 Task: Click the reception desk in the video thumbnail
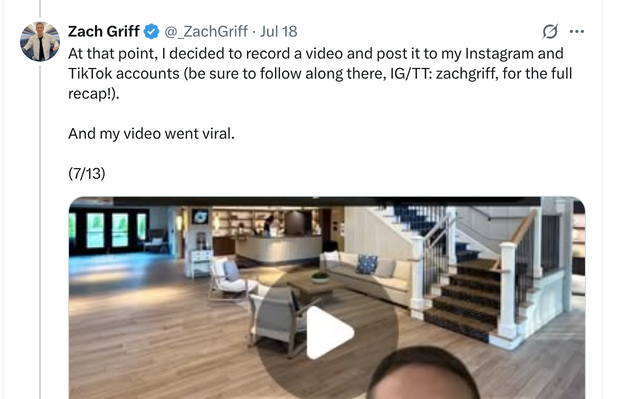pyautogui.click(x=279, y=247)
